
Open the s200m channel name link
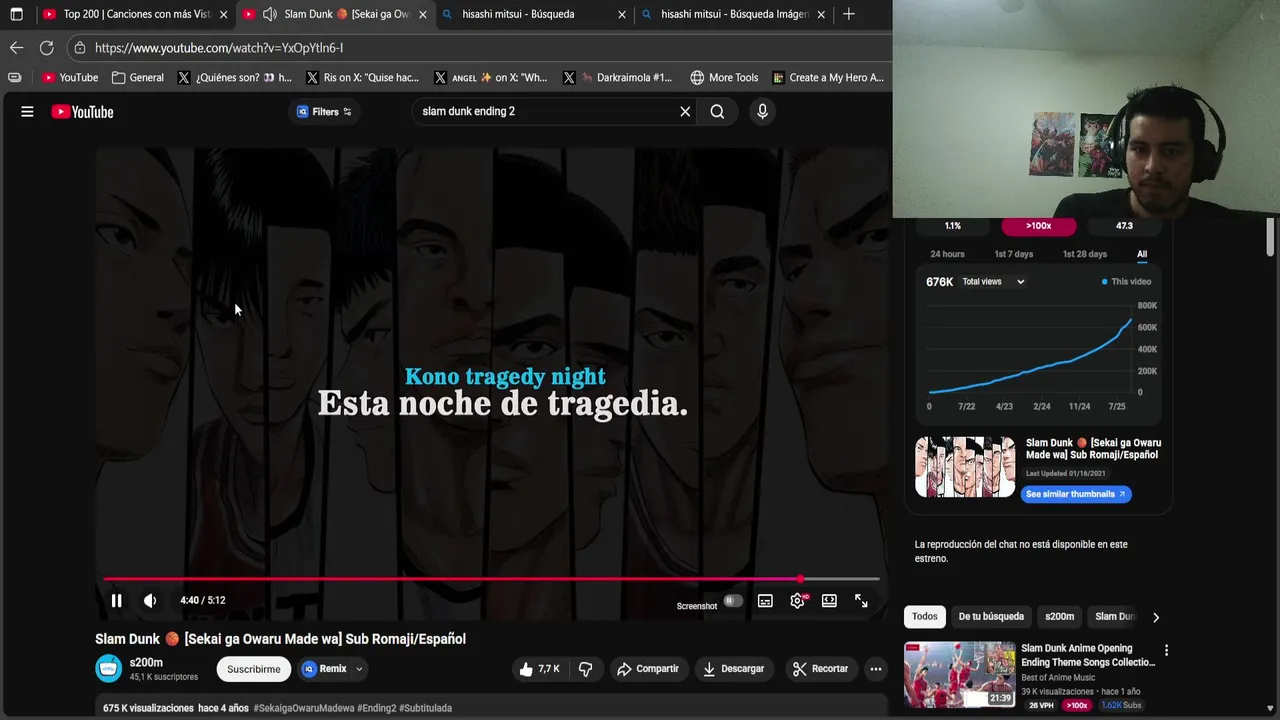[x=146, y=662]
